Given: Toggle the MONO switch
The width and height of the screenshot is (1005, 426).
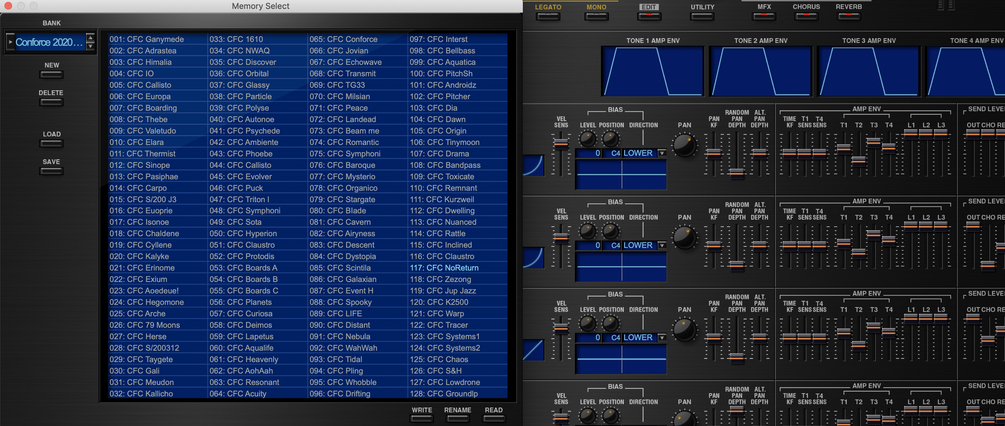Looking at the screenshot, I should (596, 16).
